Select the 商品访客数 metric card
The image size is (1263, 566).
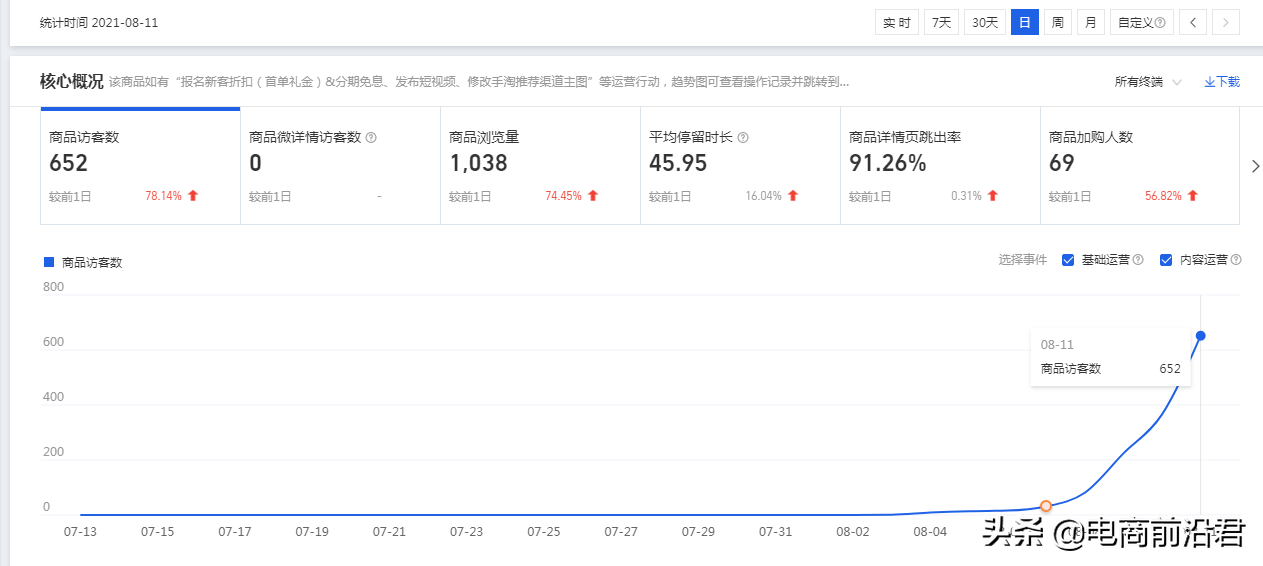pyautogui.click(x=140, y=166)
